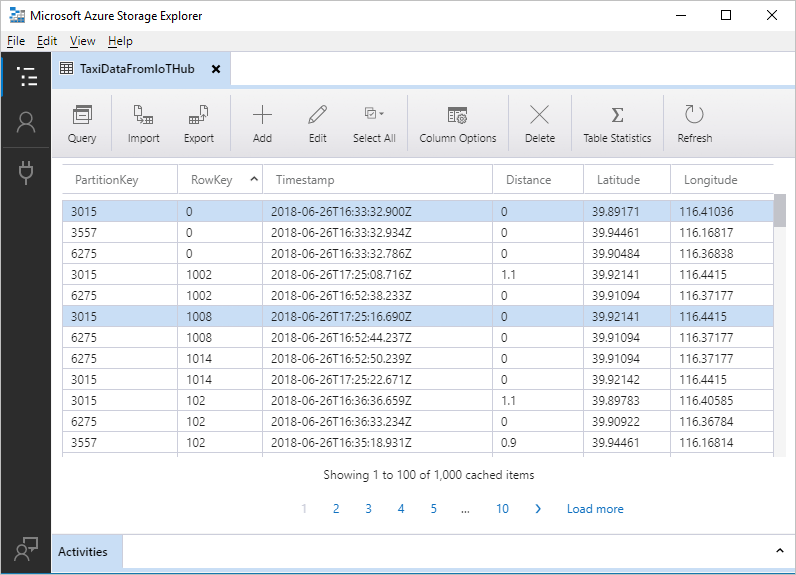Select row with timestamp 2018-06-26T16:52:38.233Z
The height and width of the screenshot is (575, 796).
point(418,295)
